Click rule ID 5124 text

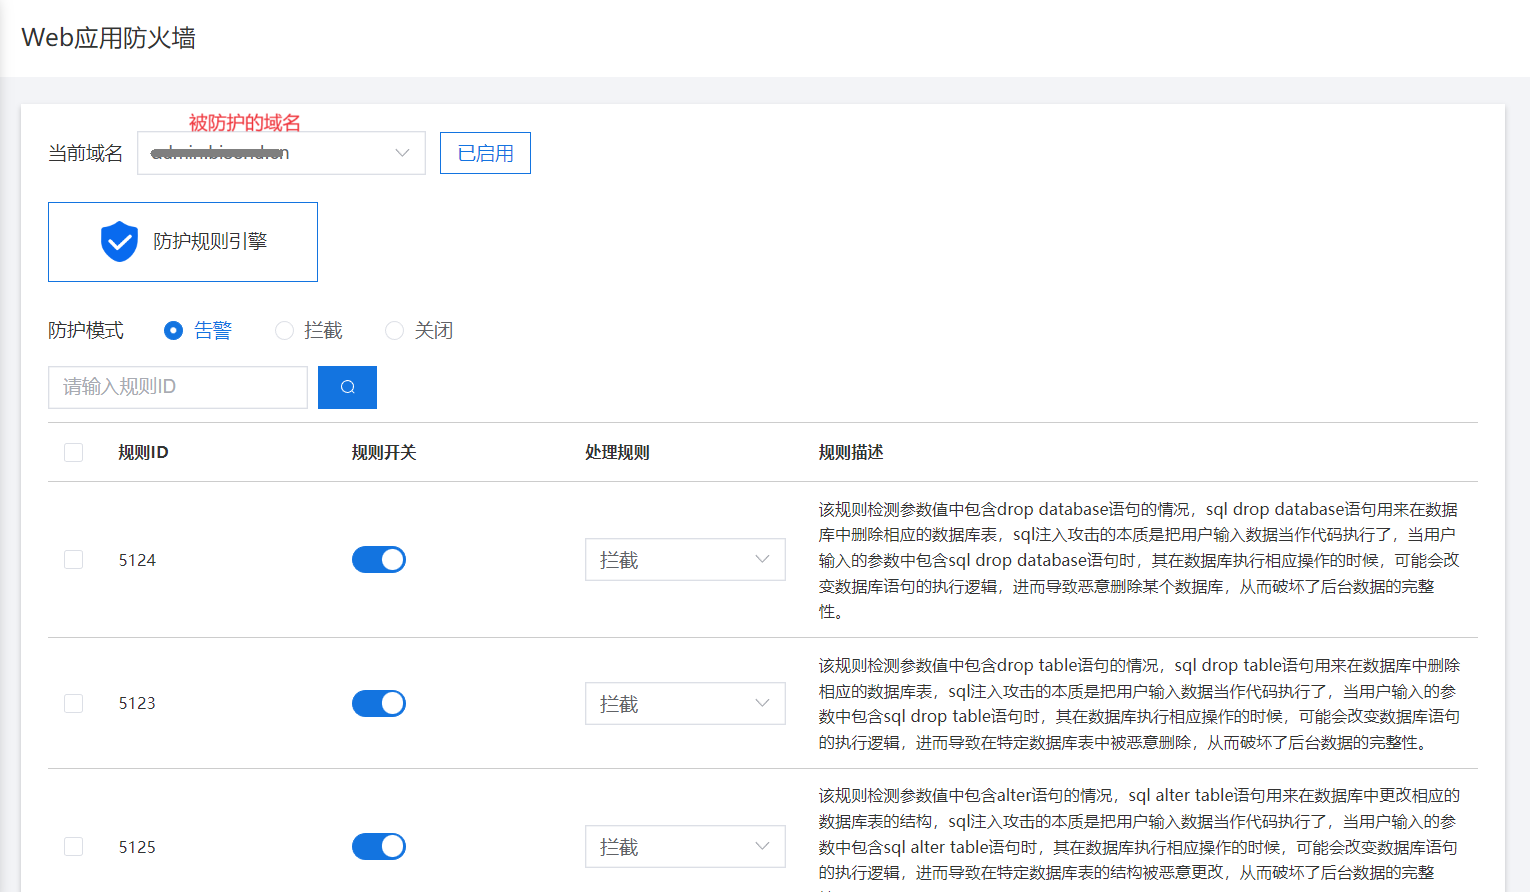pos(137,560)
